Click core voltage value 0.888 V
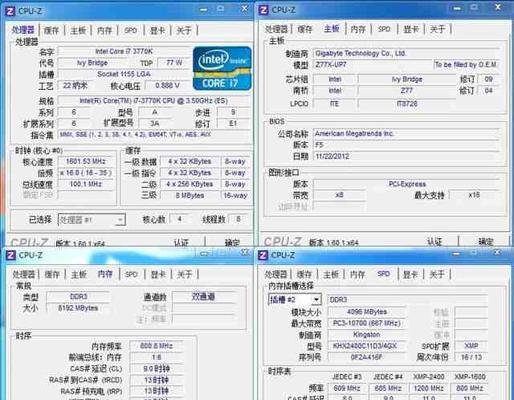 click(x=167, y=85)
